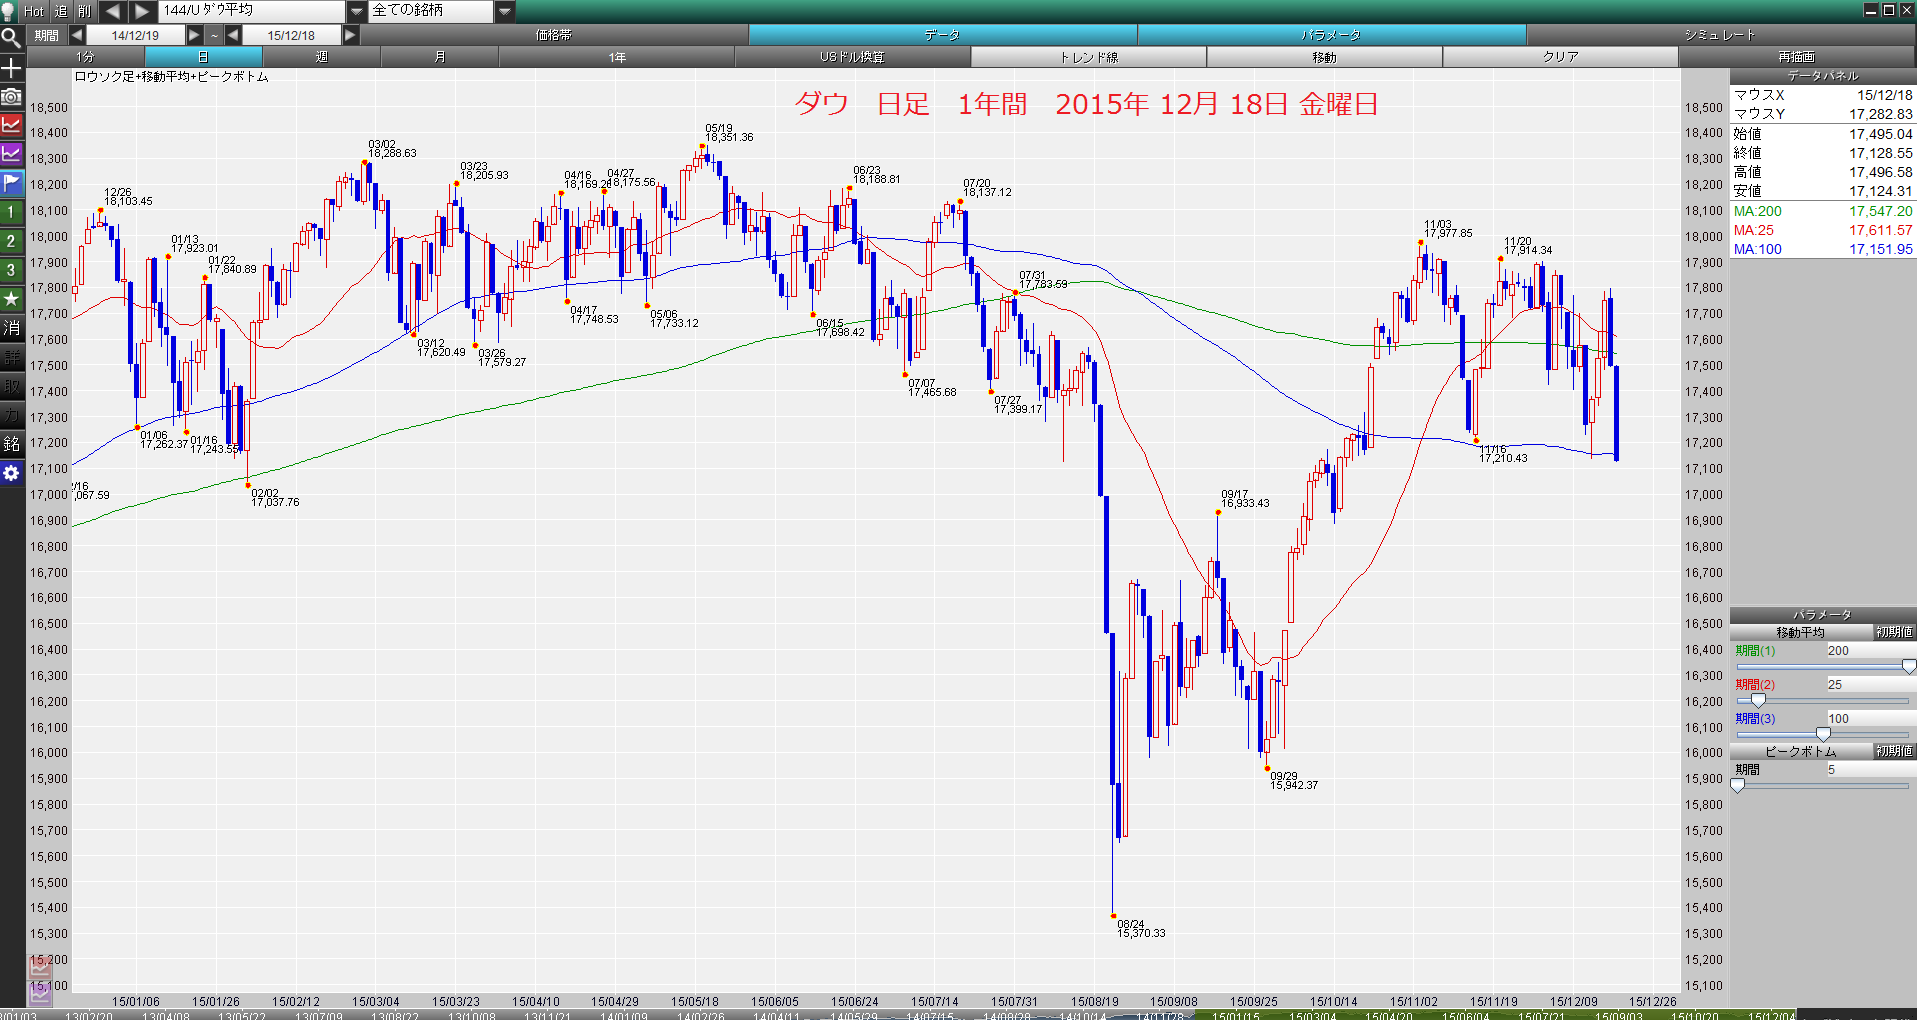Image resolution: width=1917 pixels, height=1020 pixels.
Task: Click the tilde range button between dates
Action: click(x=214, y=35)
